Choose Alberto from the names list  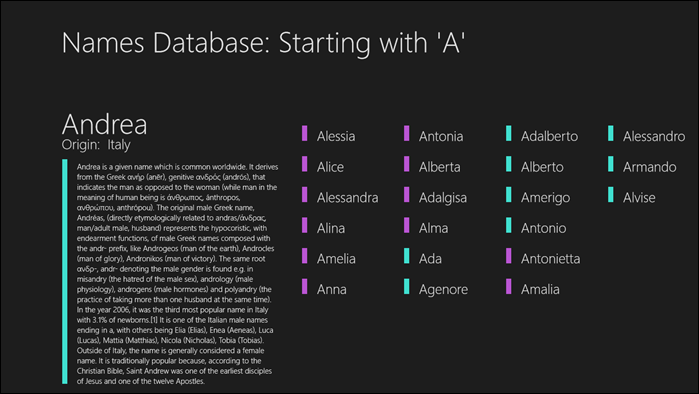(x=542, y=167)
